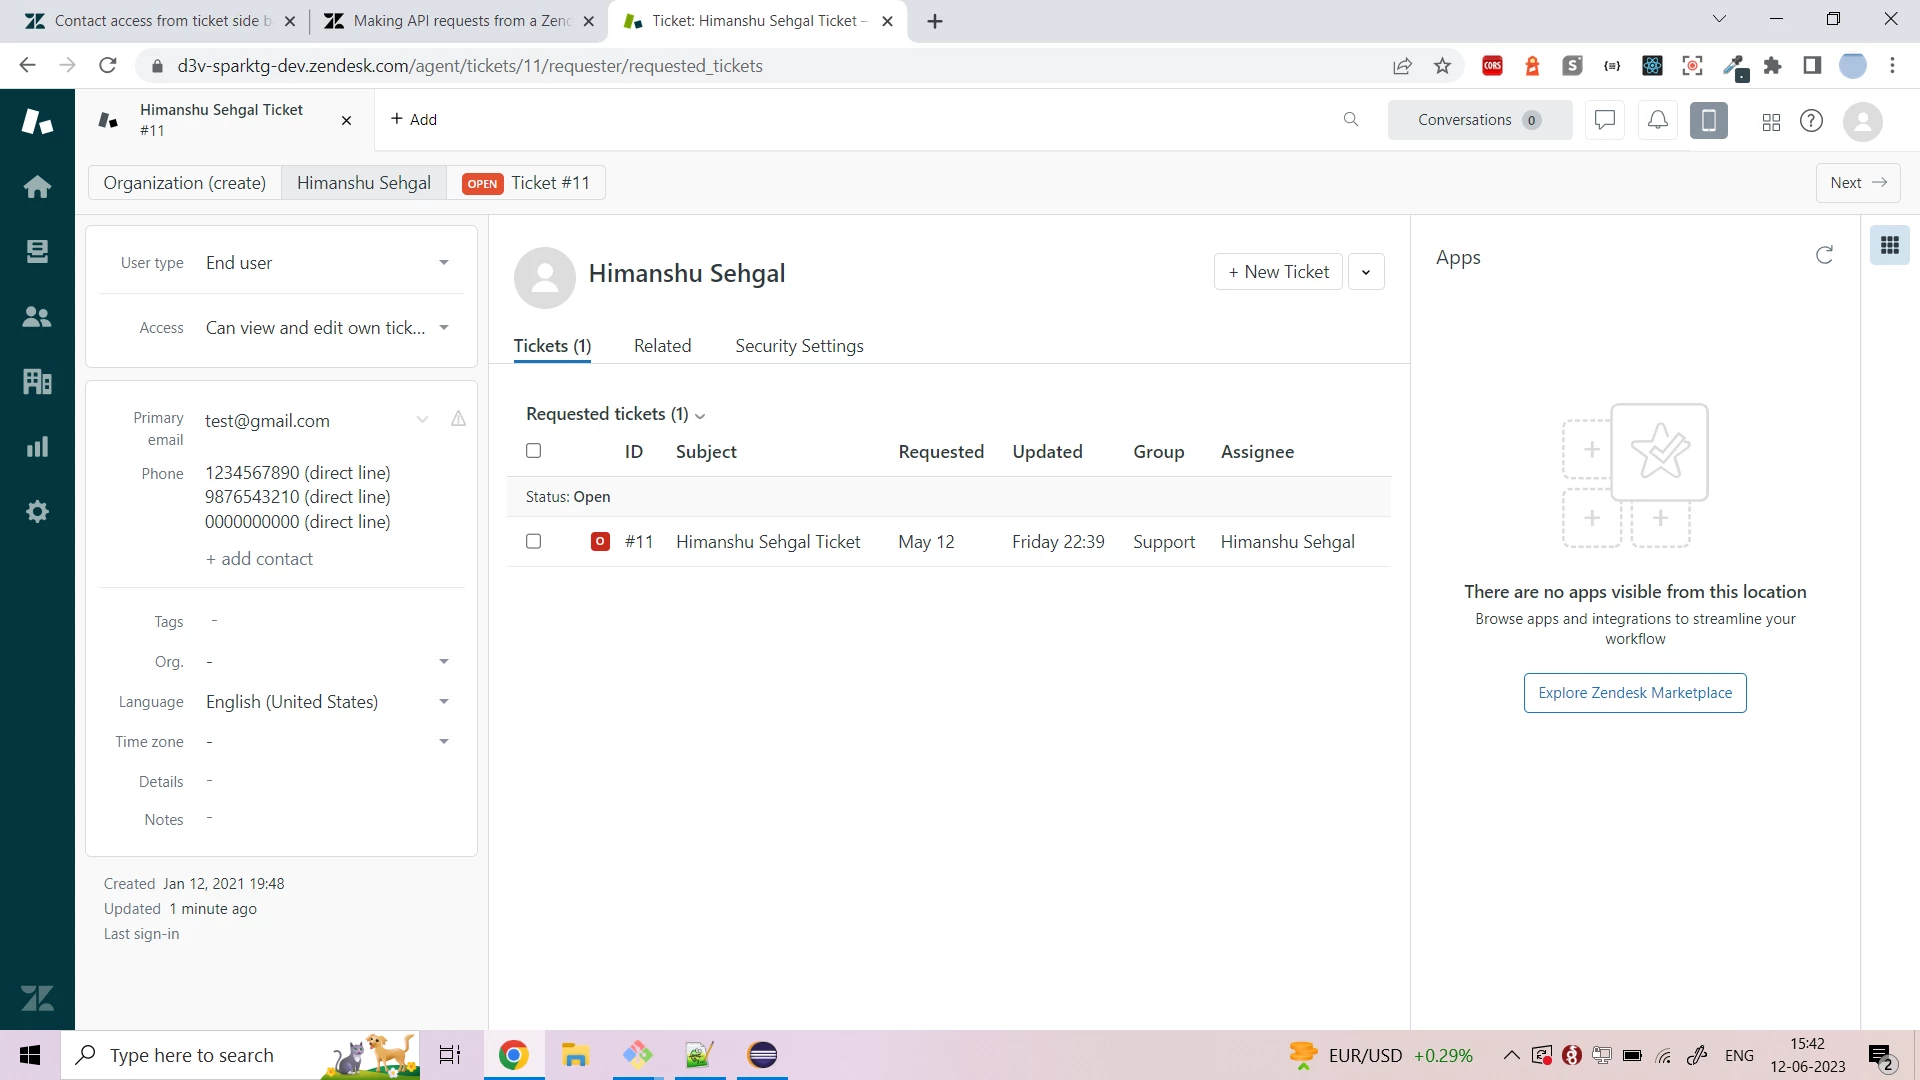Switch to the Related tab
The width and height of the screenshot is (1920, 1080).
pyautogui.click(x=662, y=346)
